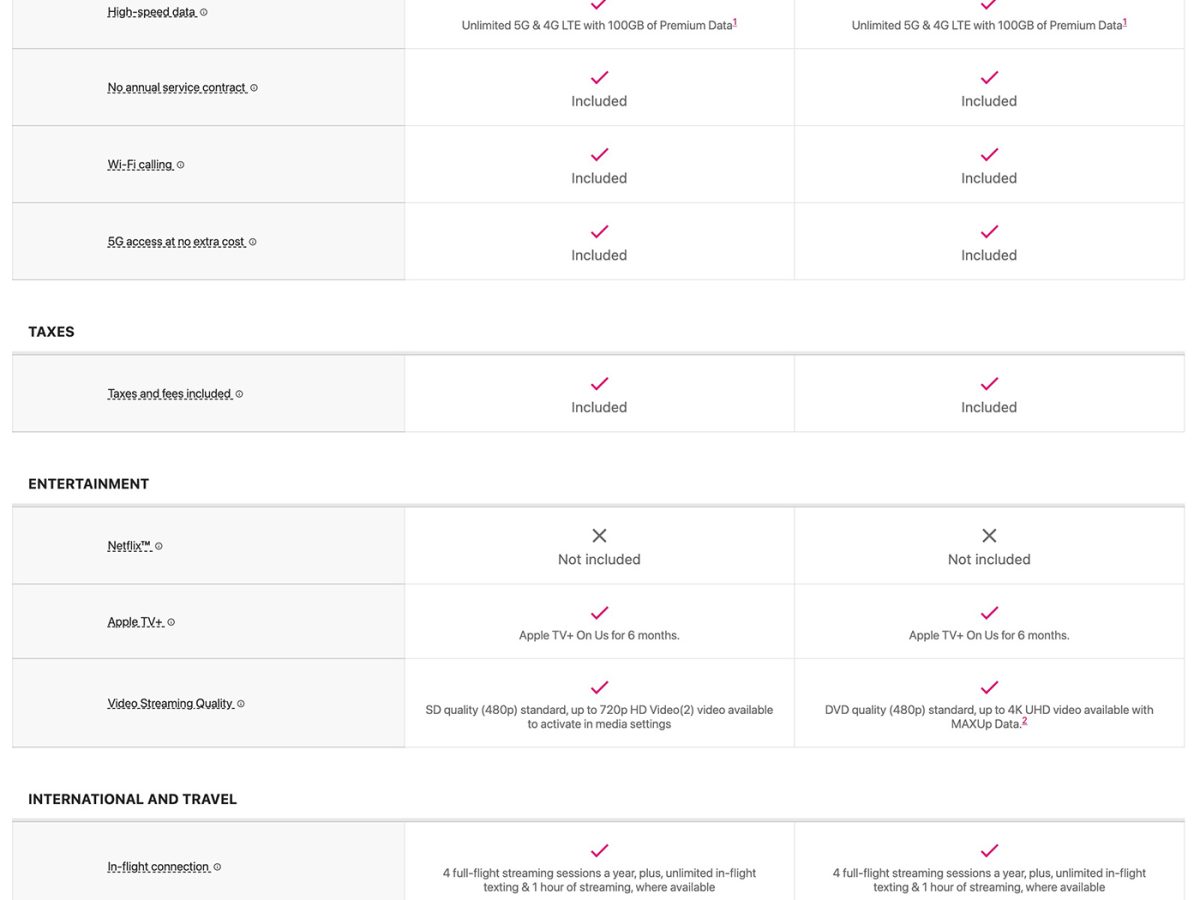
Task: Click the No annual service contract label
Action: click(176, 88)
